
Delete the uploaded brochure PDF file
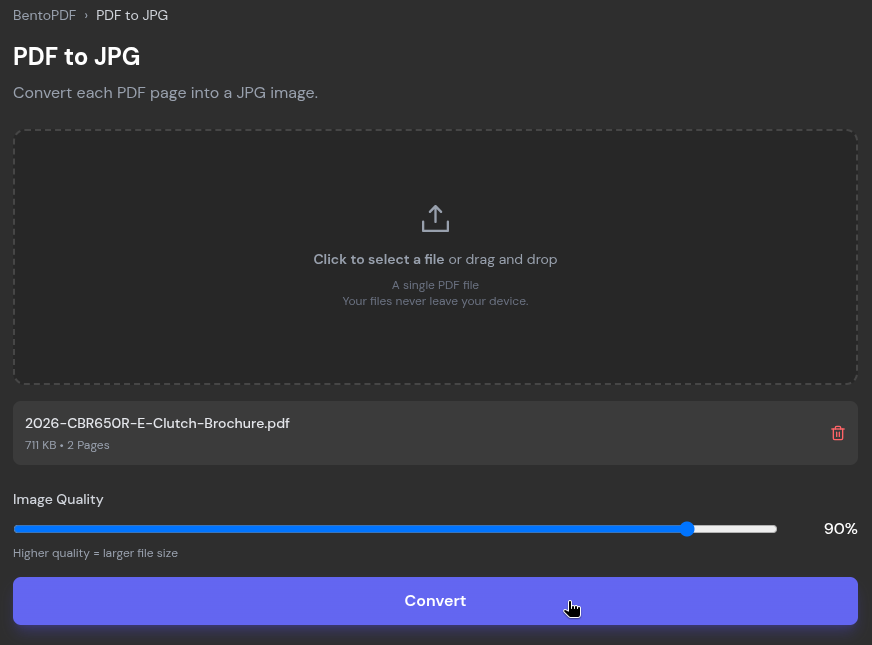pyautogui.click(x=838, y=433)
